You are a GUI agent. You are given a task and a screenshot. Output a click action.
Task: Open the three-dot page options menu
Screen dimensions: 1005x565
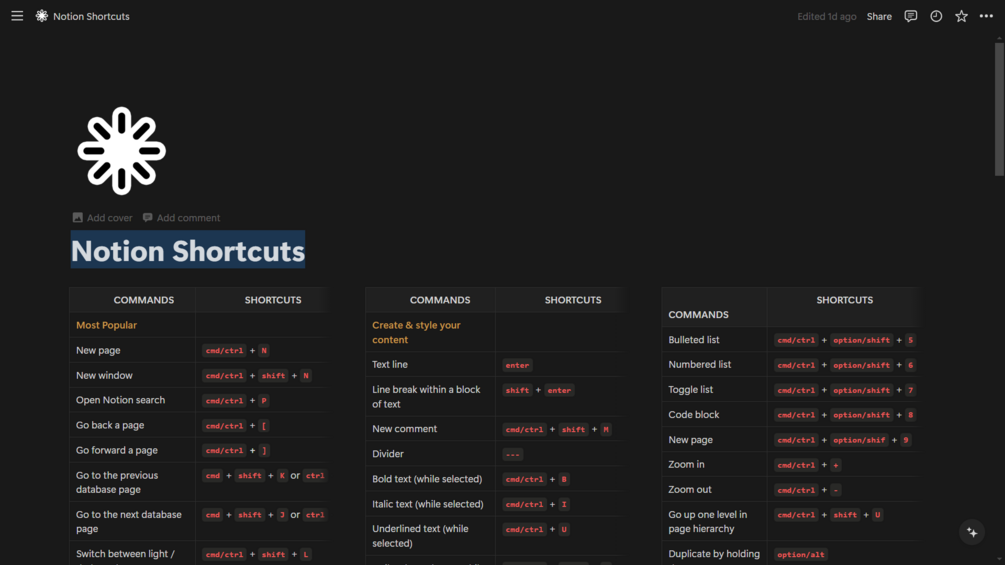pyautogui.click(x=986, y=16)
